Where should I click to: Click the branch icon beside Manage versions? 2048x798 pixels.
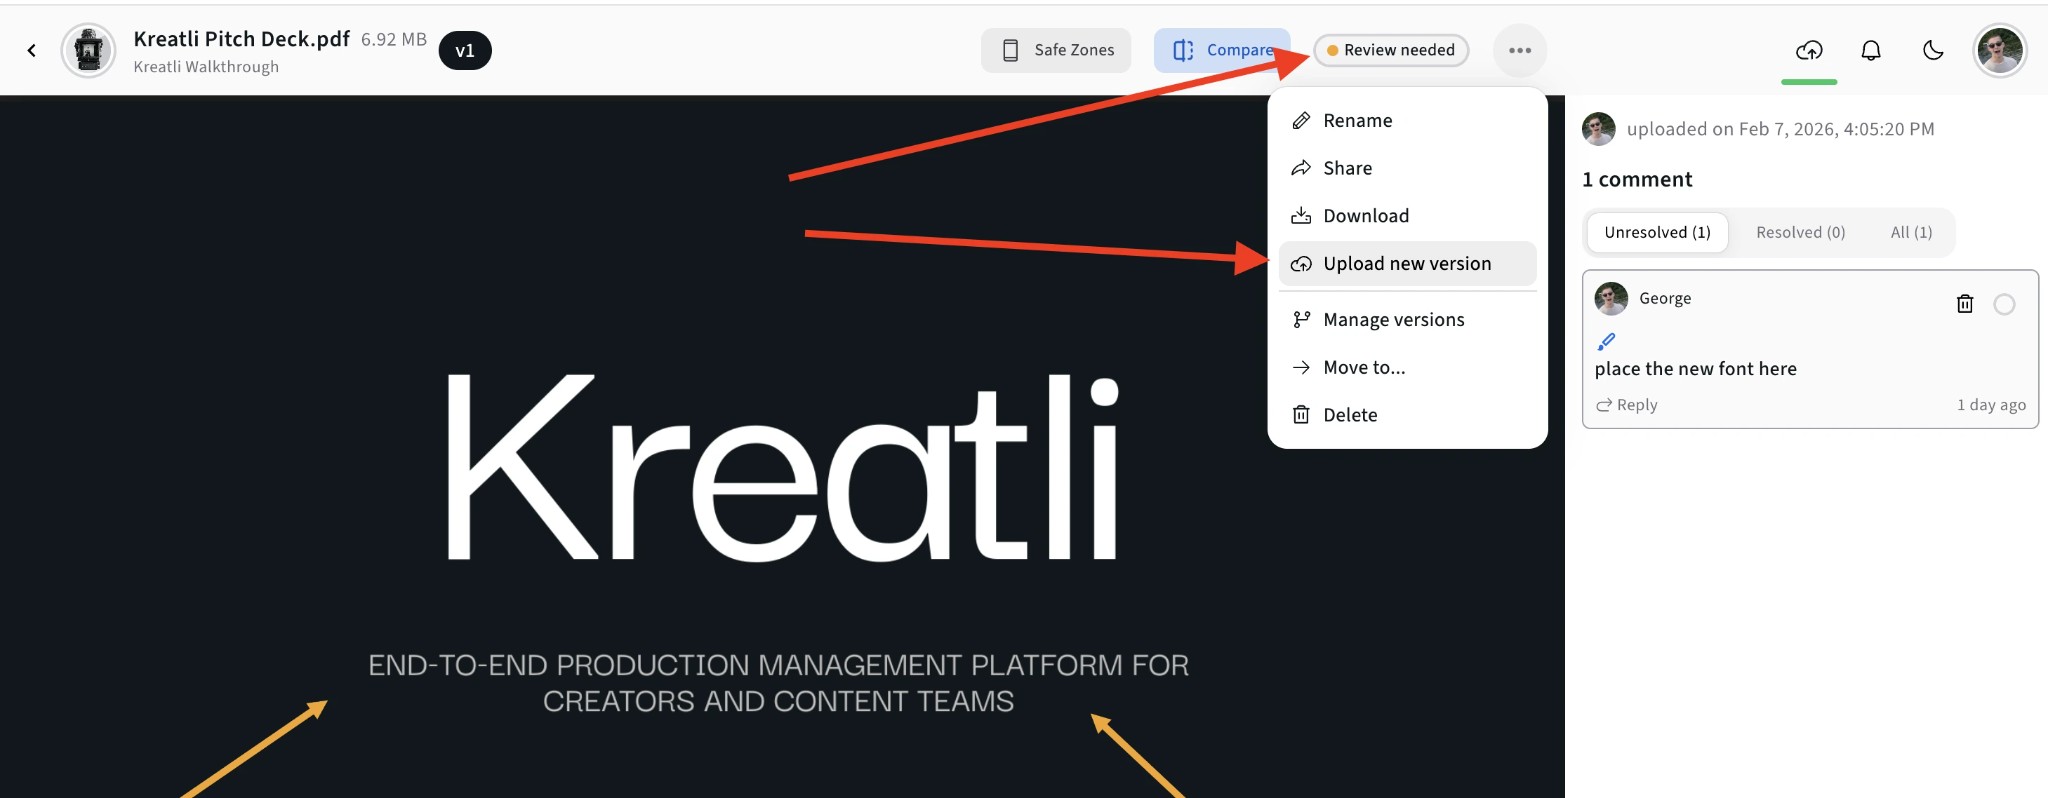[x=1301, y=320]
